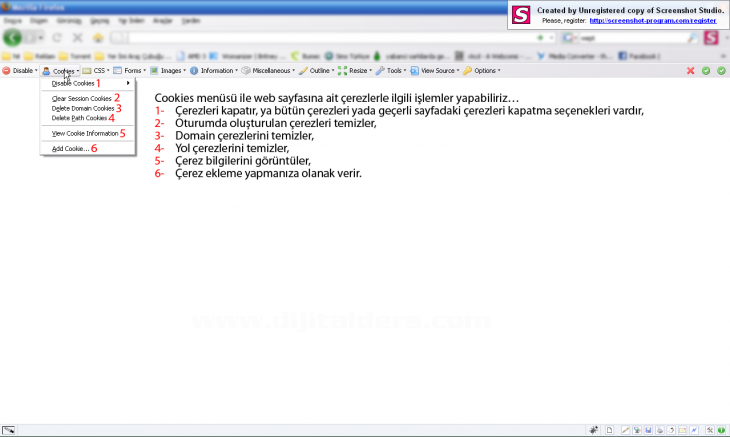Open the CSS toolbar dropdown
This screenshot has width=730, height=437.
(x=99, y=71)
